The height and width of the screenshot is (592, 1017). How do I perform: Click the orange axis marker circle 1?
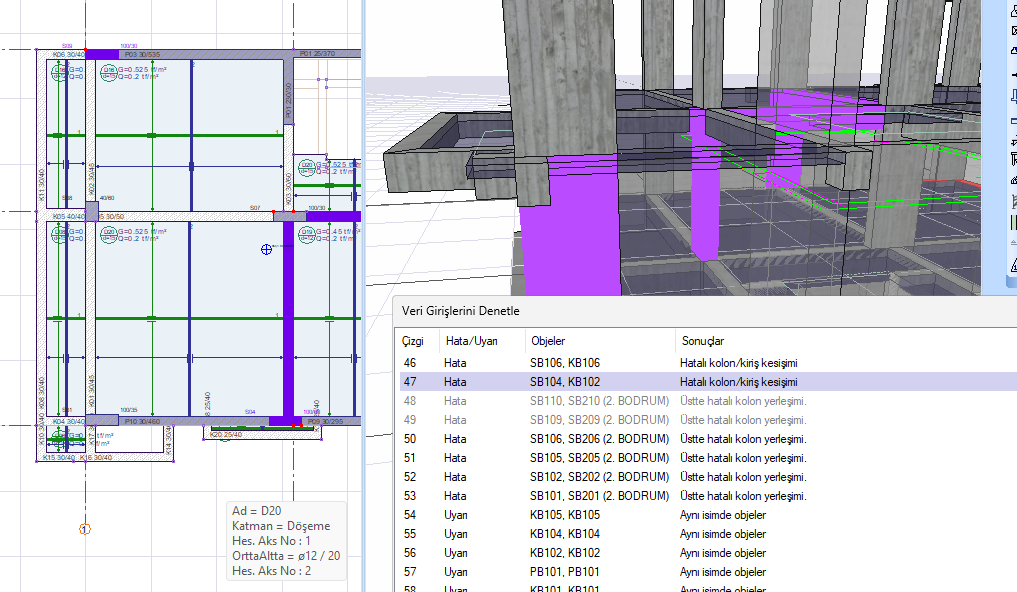[x=84, y=528]
